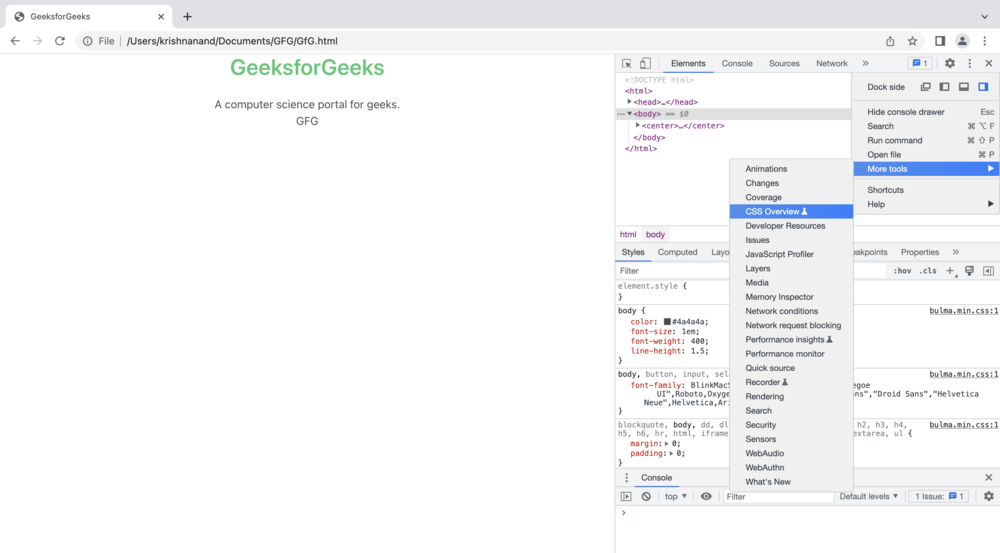Image resolution: width=1000 pixels, height=553 pixels.
Task: Choose Rendering in More tools menu
Action: tap(791, 397)
